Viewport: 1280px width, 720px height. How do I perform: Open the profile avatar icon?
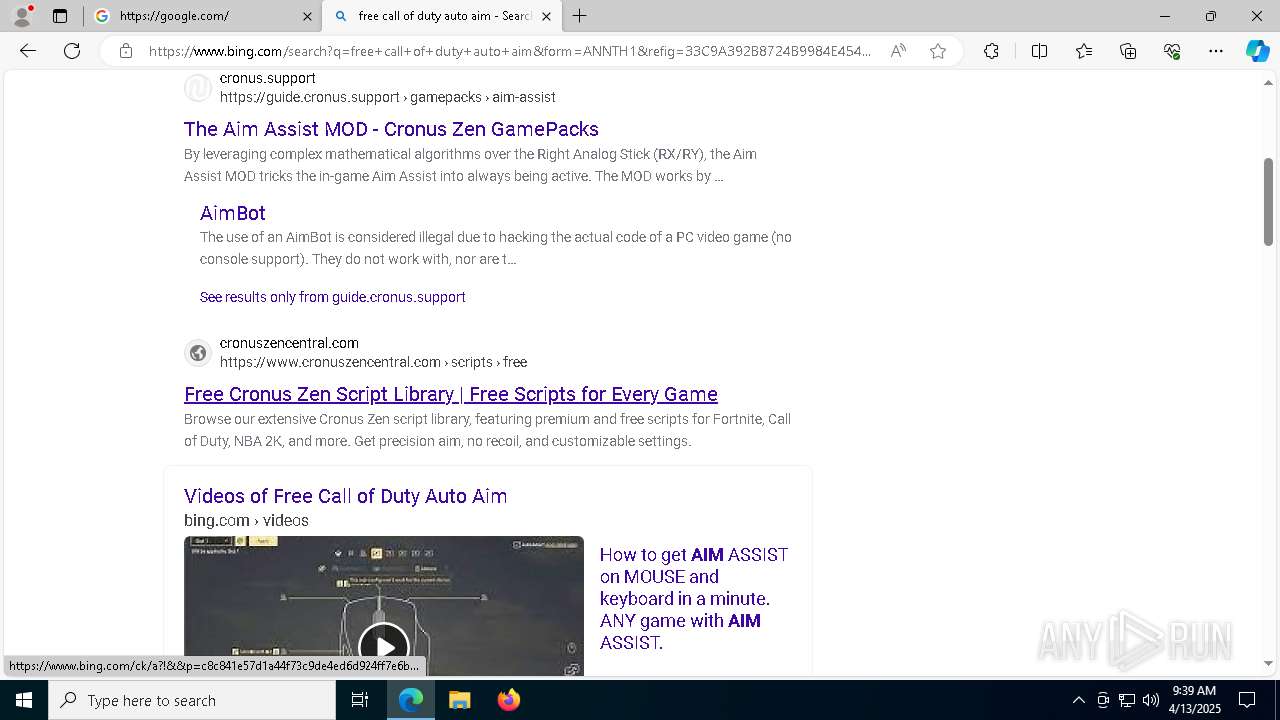click(x=22, y=16)
